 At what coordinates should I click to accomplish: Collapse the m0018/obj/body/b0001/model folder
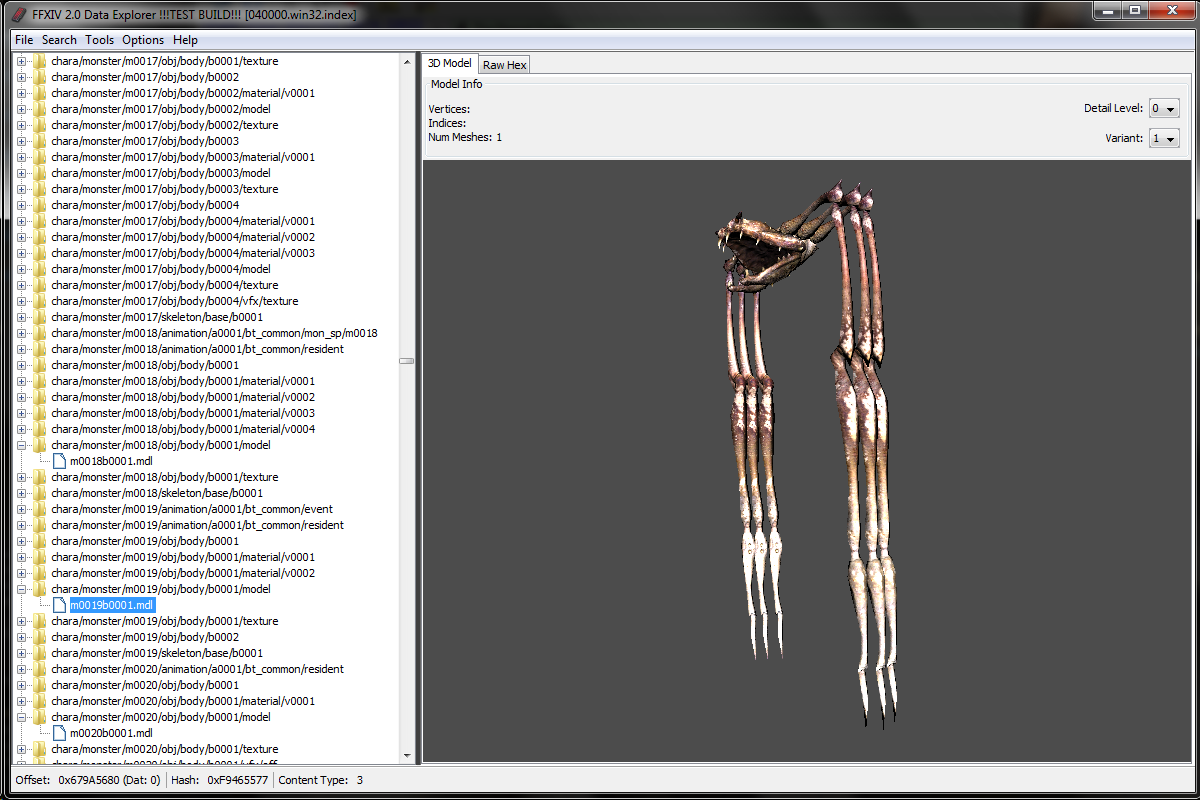click(22, 445)
